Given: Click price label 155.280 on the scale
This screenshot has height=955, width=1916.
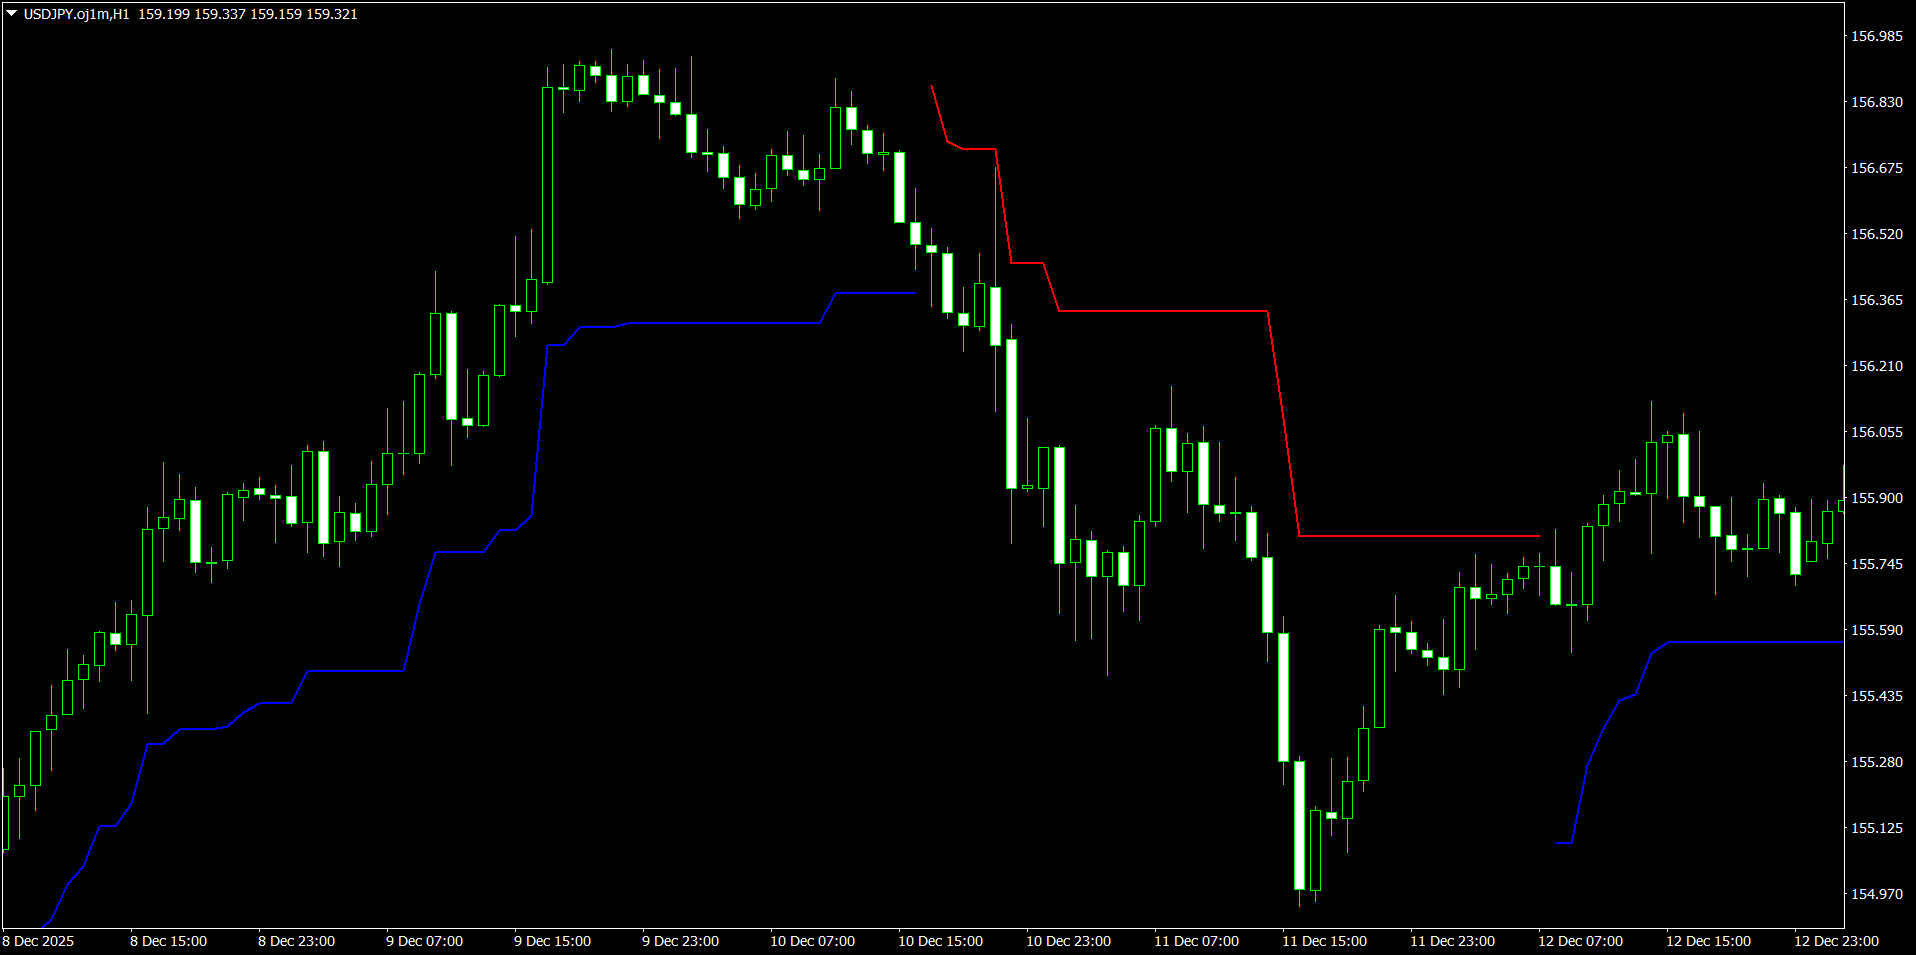Looking at the screenshot, I should pos(1876,762).
